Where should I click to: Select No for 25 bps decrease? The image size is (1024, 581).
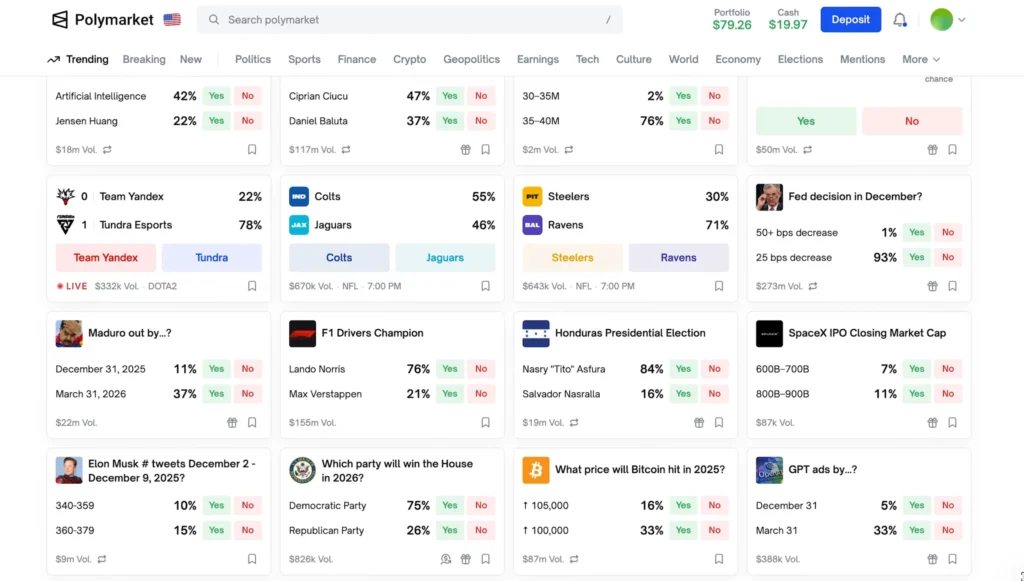click(x=947, y=258)
